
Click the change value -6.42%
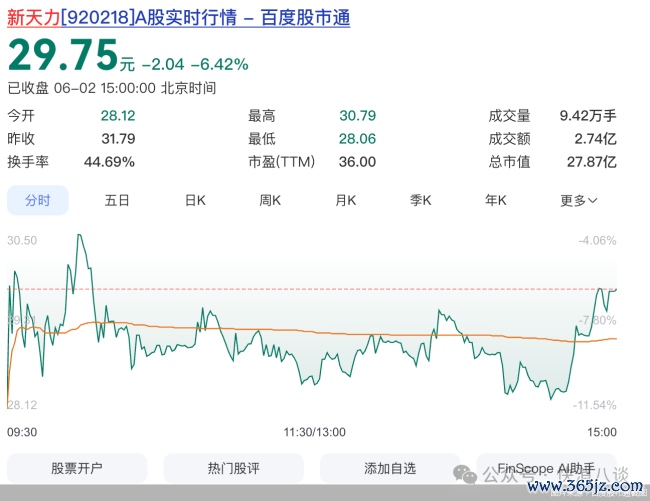[x=220, y=64]
